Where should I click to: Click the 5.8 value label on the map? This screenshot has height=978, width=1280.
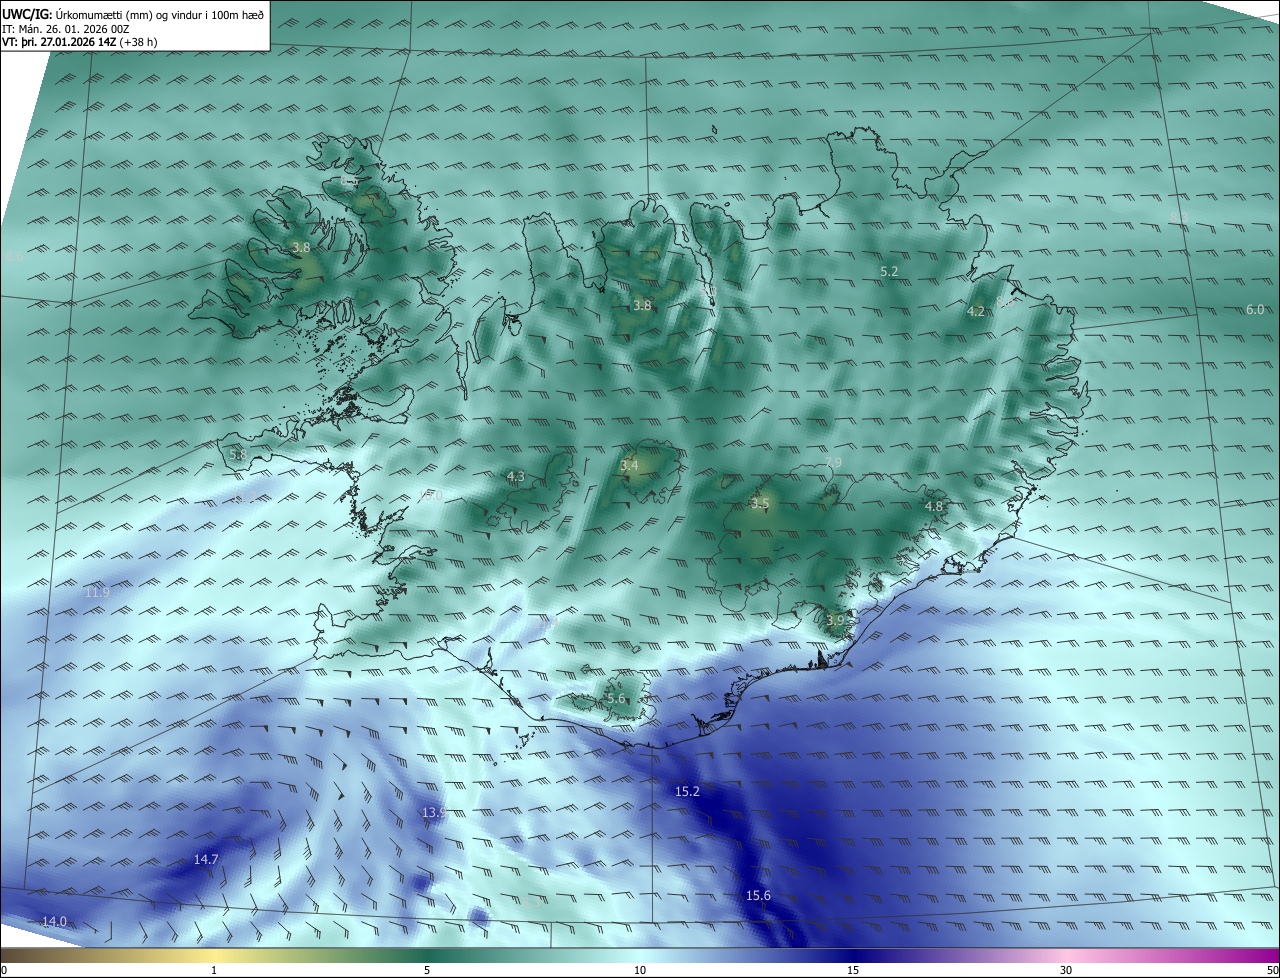tap(238, 454)
